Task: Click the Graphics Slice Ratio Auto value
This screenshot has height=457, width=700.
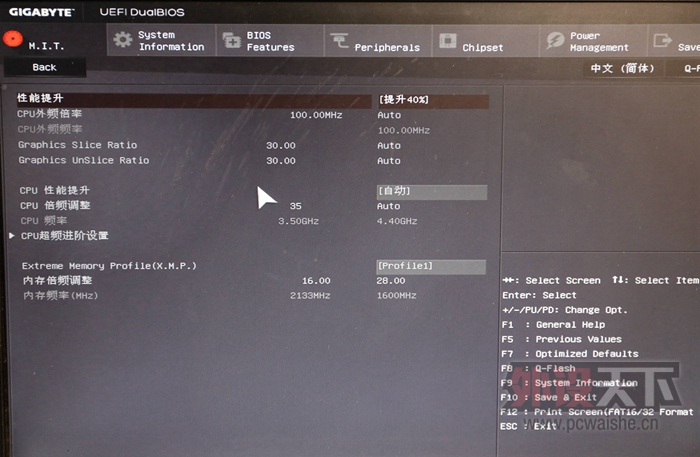Action: [x=389, y=145]
